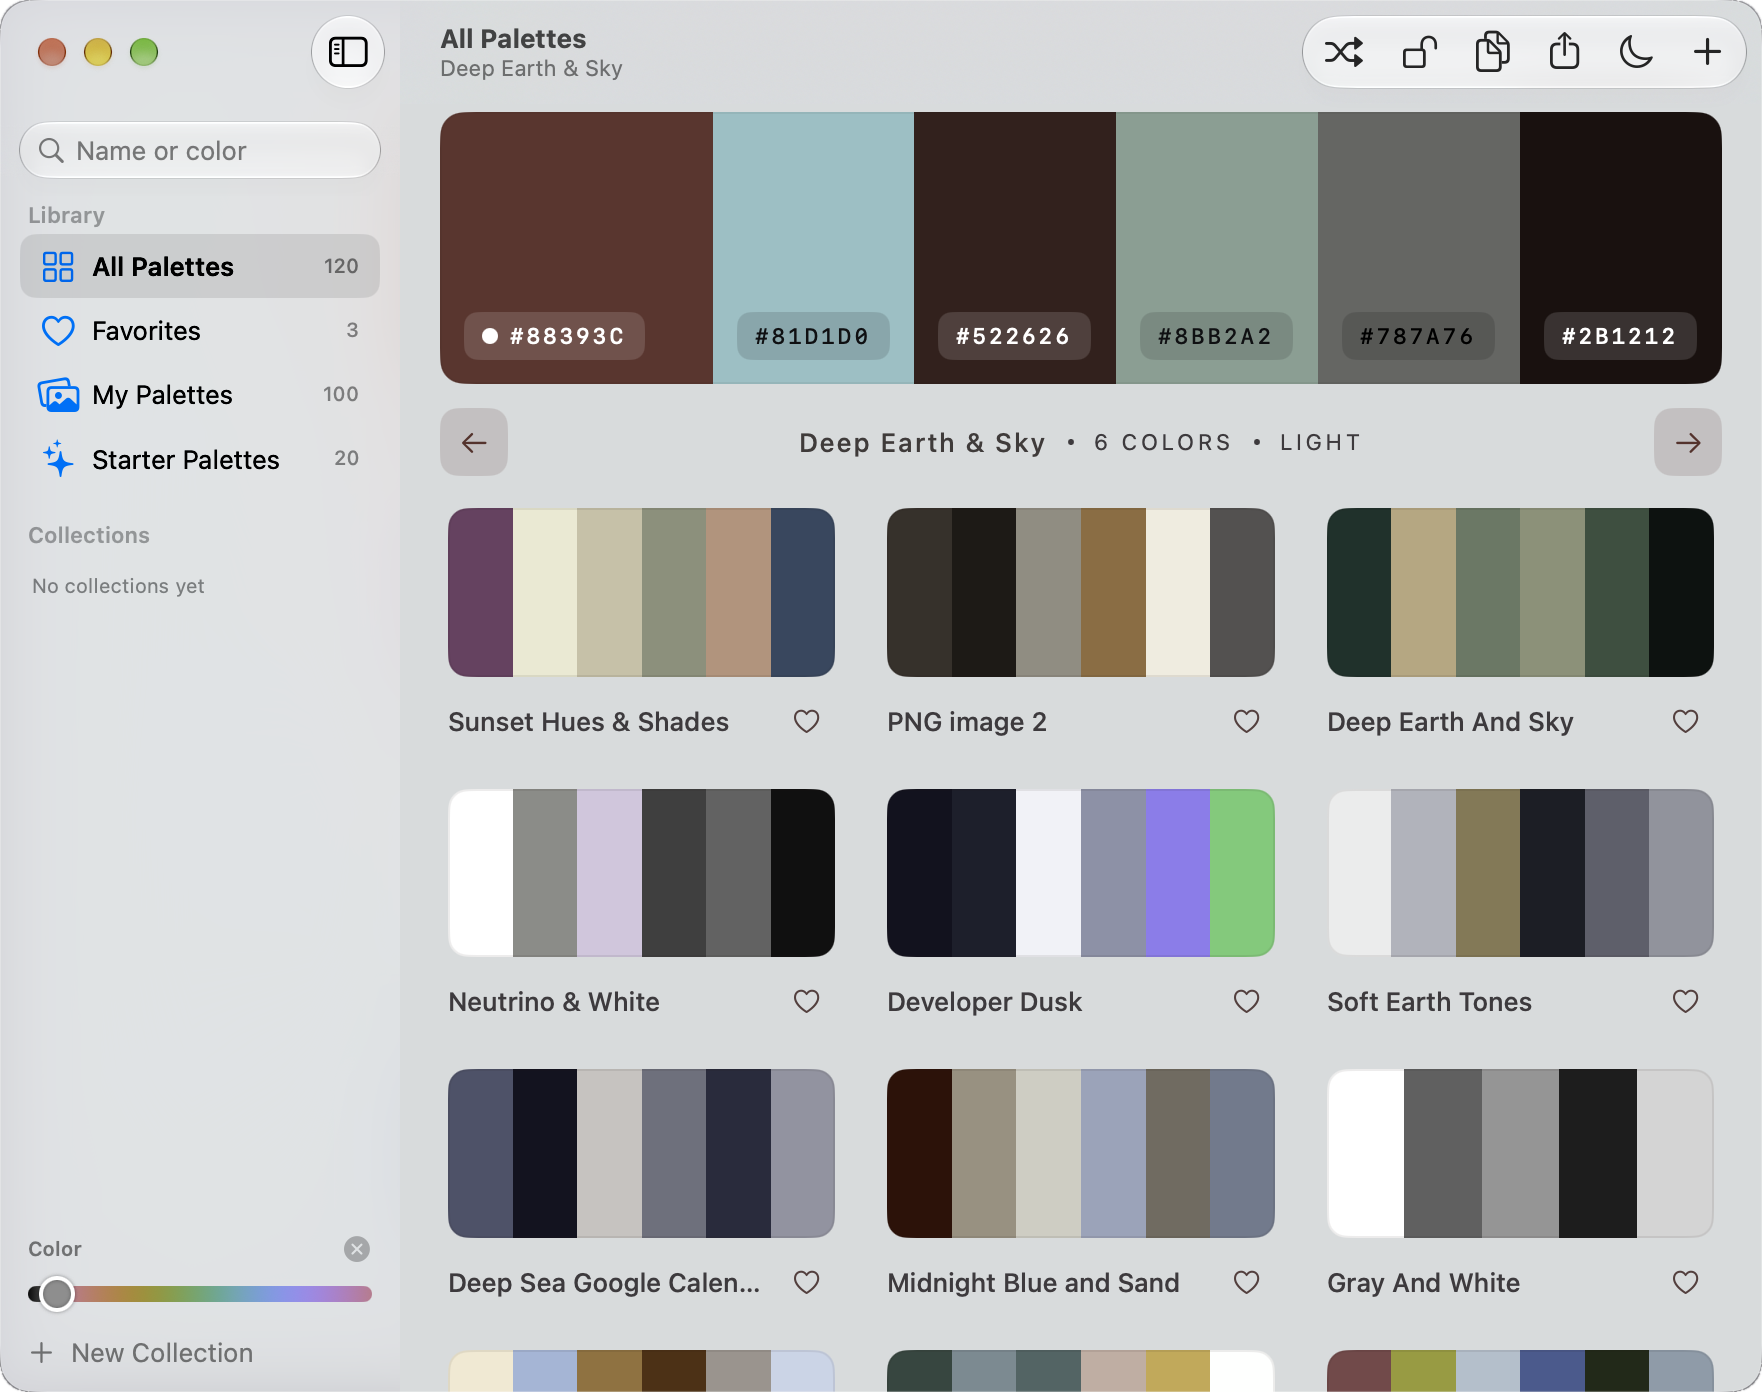Go to the next palette arrow

coord(1688,442)
